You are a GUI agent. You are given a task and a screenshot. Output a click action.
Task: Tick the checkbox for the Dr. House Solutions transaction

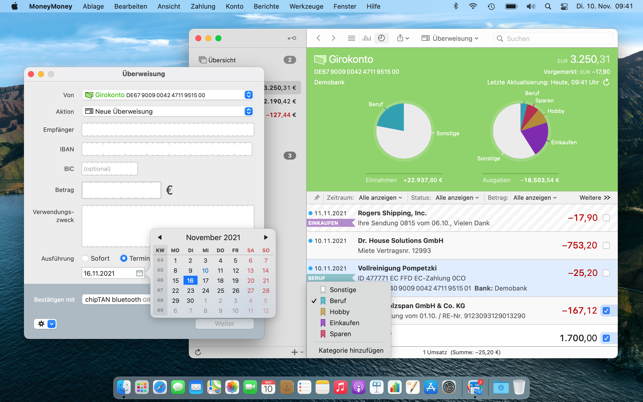point(606,245)
